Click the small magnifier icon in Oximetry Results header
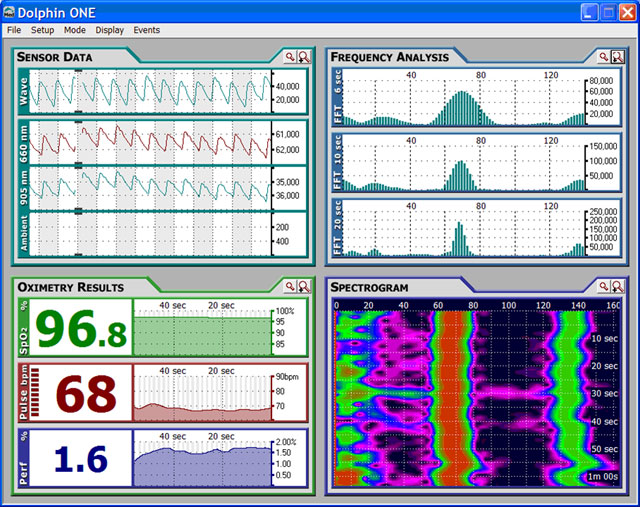The image size is (640, 507). pyautogui.click(x=290, y=286)
